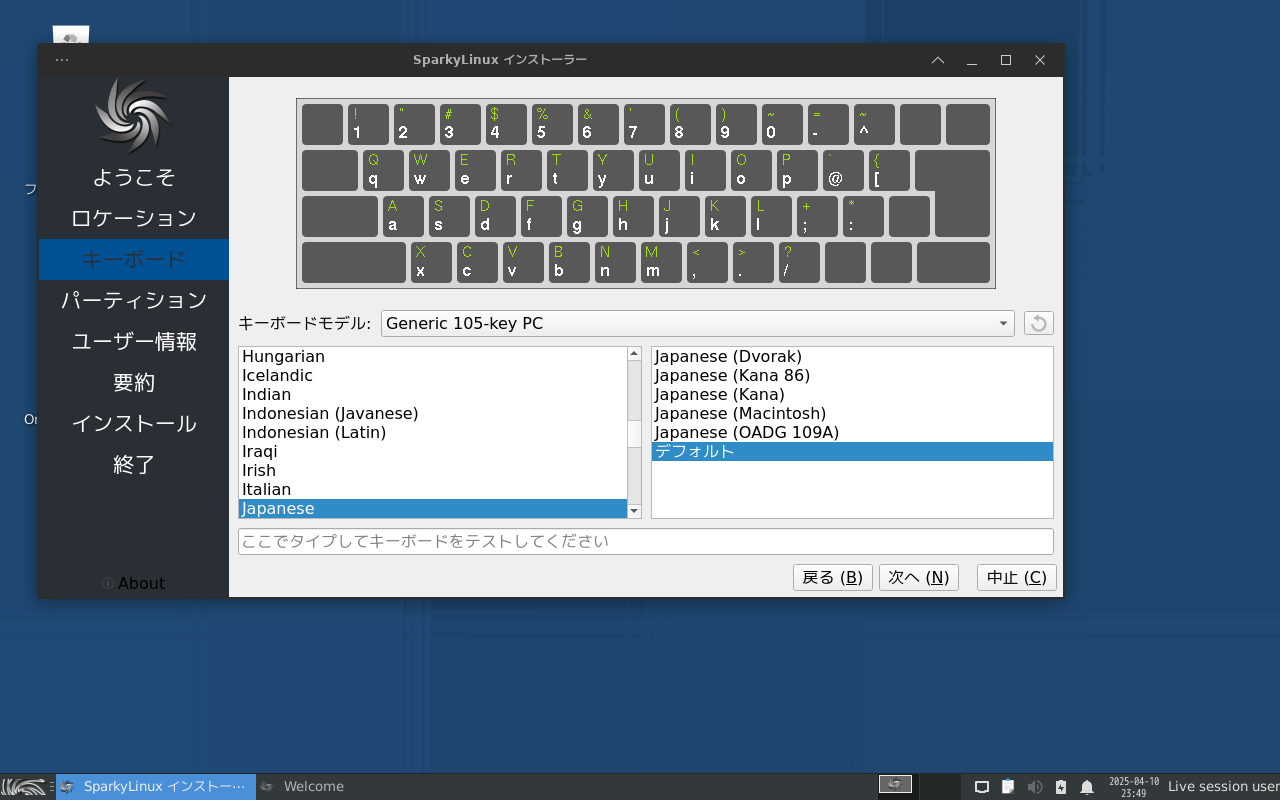Click the workspace switcher thumbnail on the taskbar
This screenshot has width=1280, height=800.
[x=896, y=785]
